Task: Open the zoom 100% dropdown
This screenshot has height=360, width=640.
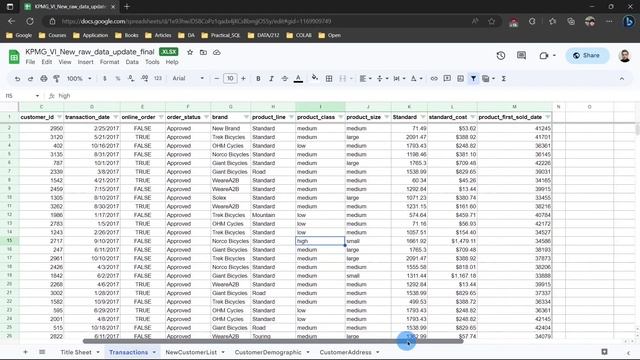Action: click(x=79, y=78)
